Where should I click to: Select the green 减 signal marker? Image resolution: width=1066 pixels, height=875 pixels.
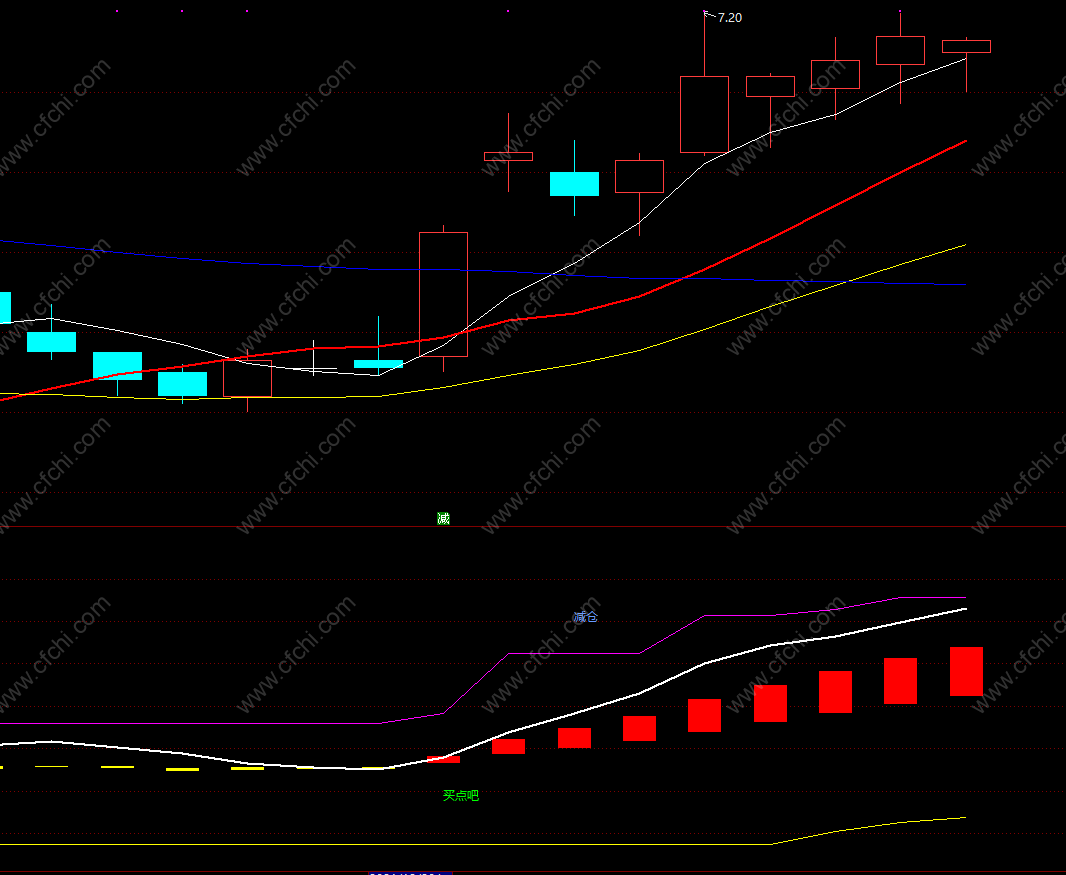click(x=443, y=519)
